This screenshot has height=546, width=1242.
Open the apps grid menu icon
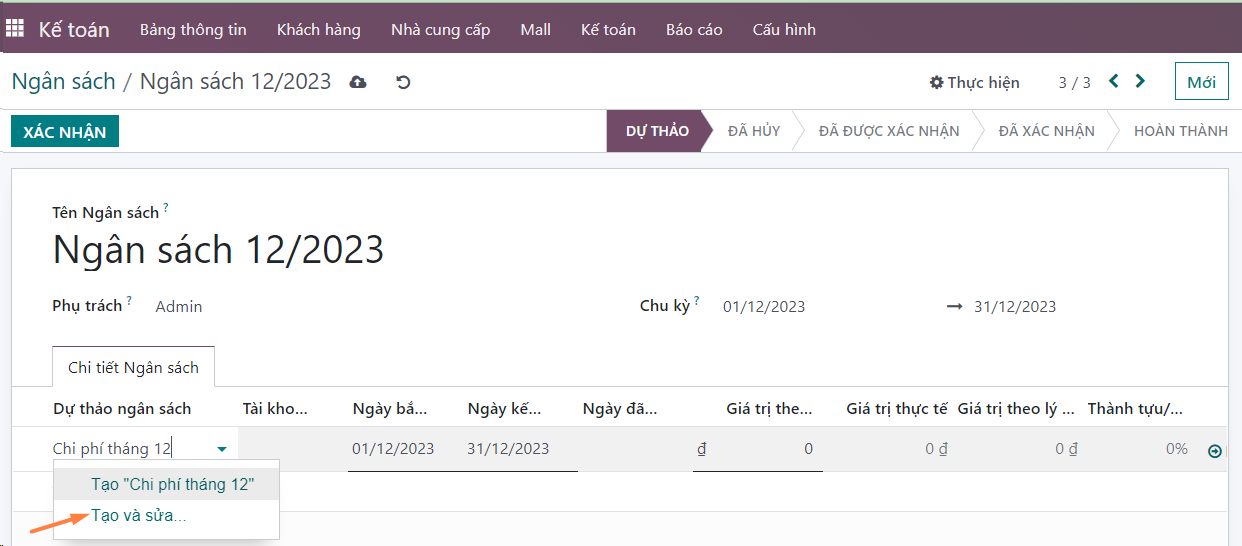(15, 29)
